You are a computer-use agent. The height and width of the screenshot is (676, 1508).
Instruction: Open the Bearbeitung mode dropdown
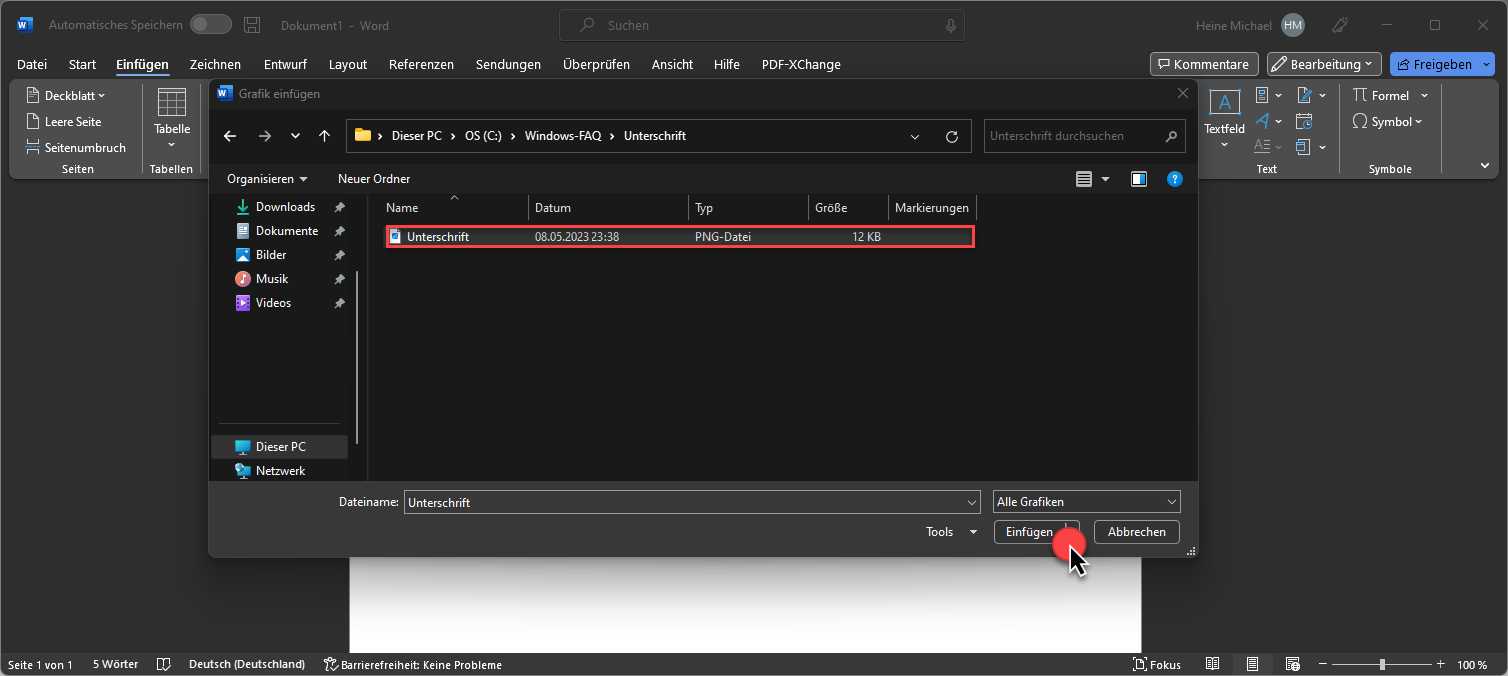[x=1324, y=64]
